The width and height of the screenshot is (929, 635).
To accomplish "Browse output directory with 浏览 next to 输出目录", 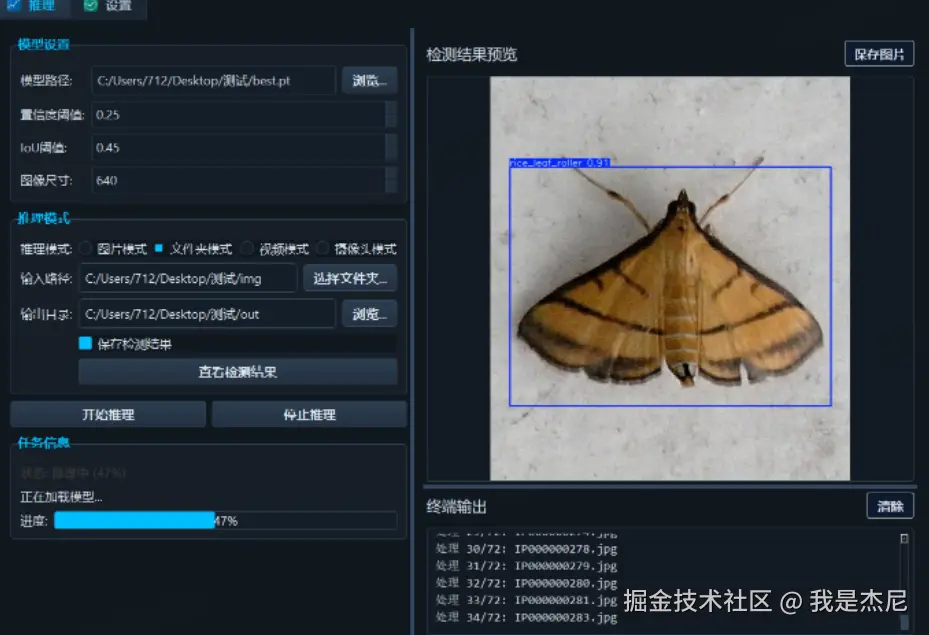I will pyautogui.click(x=368, y=313).
